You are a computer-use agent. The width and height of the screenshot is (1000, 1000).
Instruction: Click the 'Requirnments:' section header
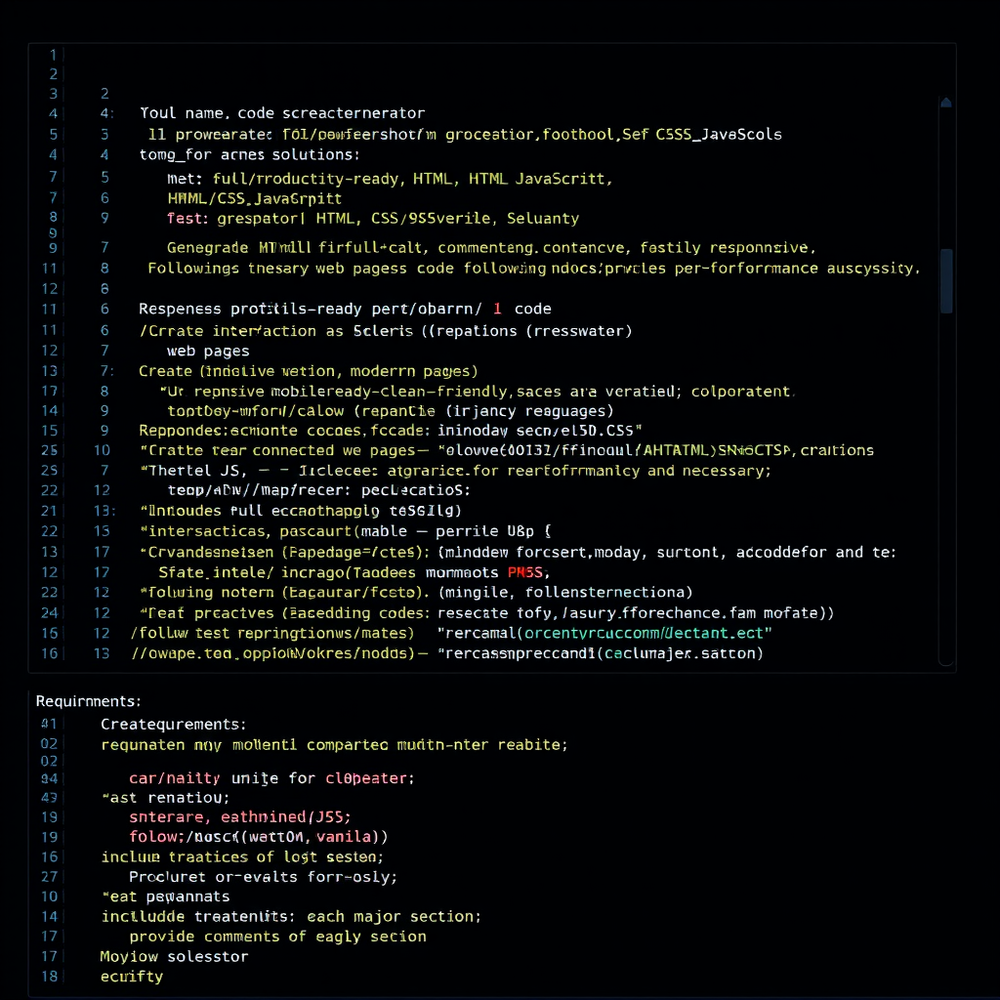(x=88, y=701)
